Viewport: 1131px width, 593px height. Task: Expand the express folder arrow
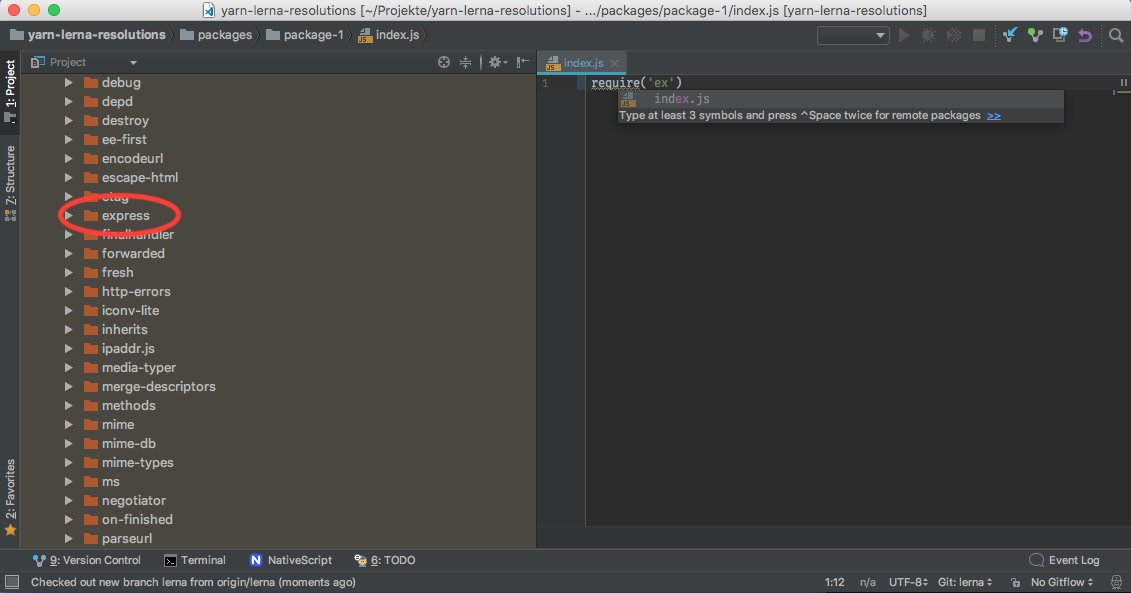click(69, 215)
